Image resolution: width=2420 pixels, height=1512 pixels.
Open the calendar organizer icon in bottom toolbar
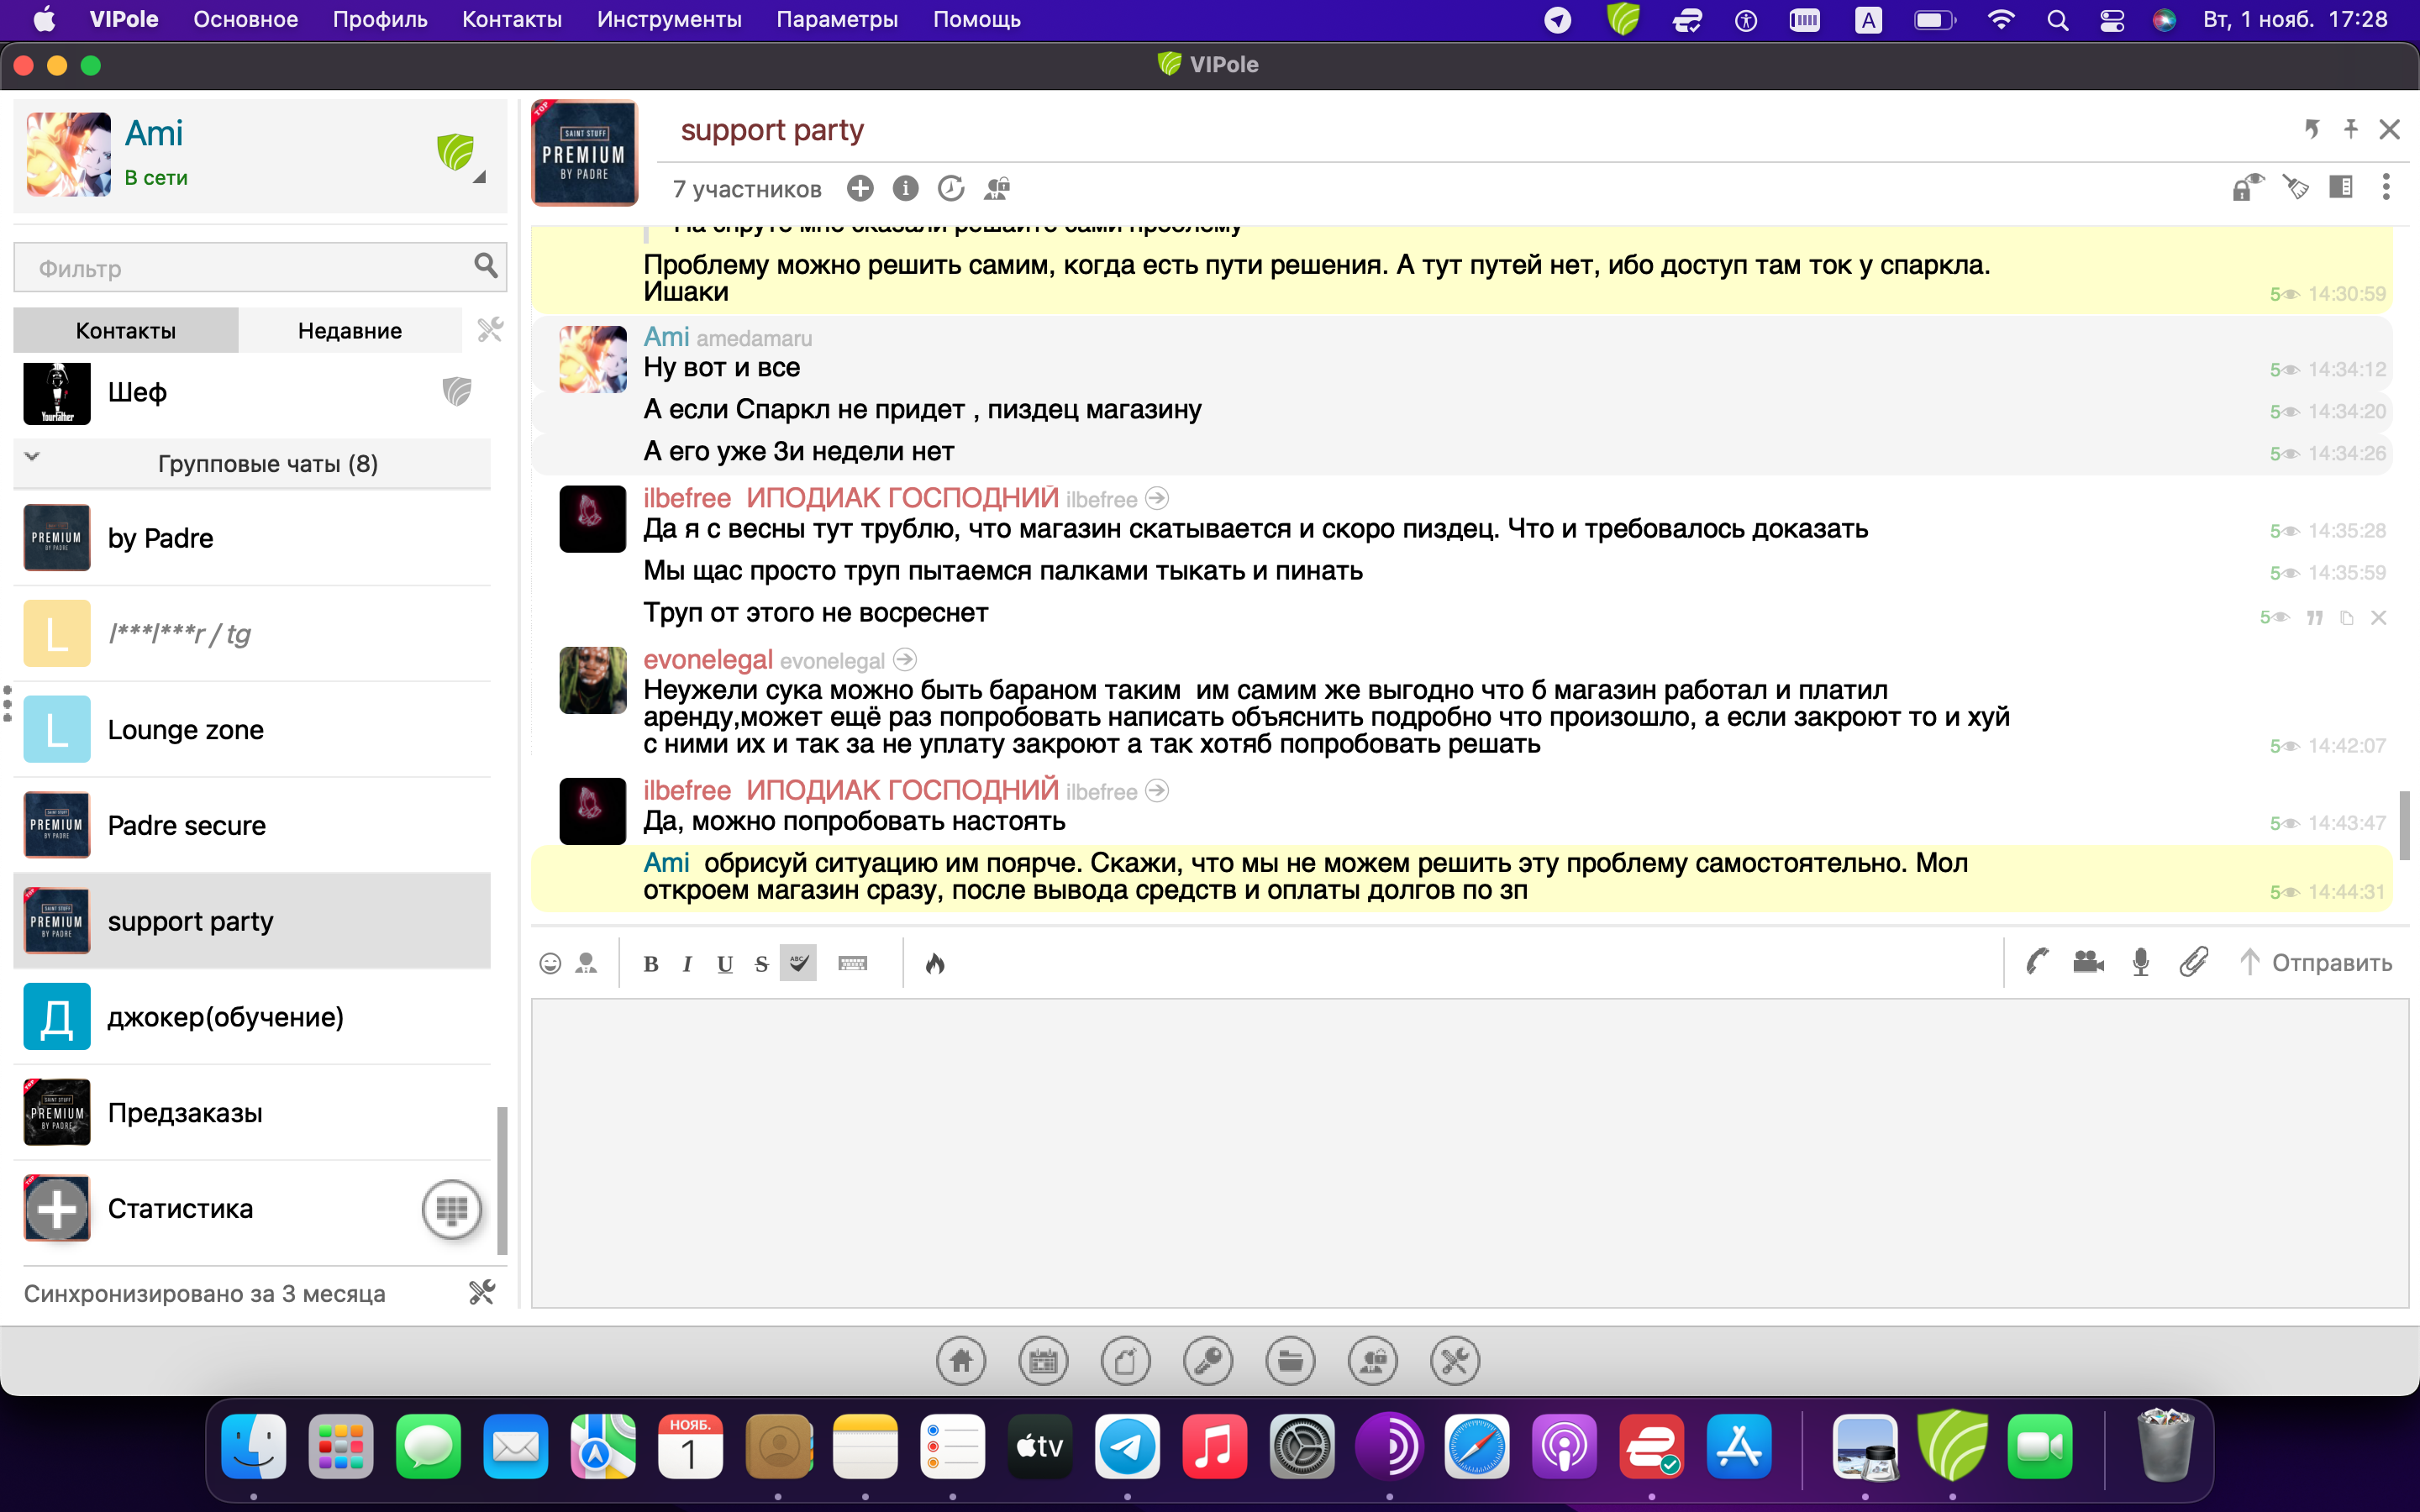1043,1361
